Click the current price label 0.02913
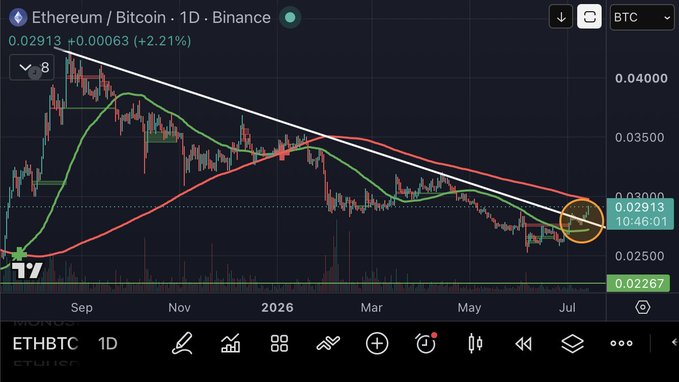 639,207
